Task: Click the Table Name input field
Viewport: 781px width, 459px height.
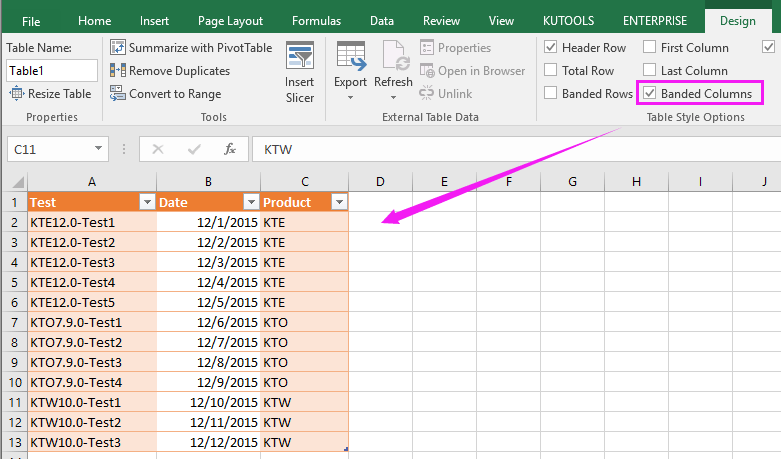Action: (x=52, y=70)
